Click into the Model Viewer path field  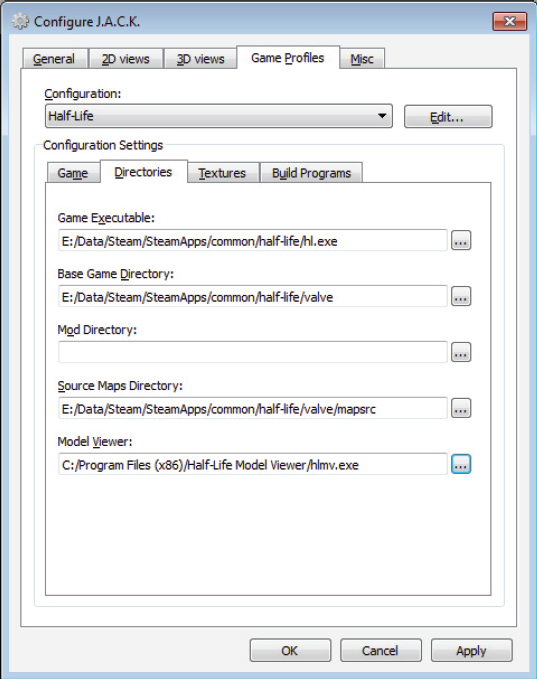pyautogui.click(x=252, y=464)
